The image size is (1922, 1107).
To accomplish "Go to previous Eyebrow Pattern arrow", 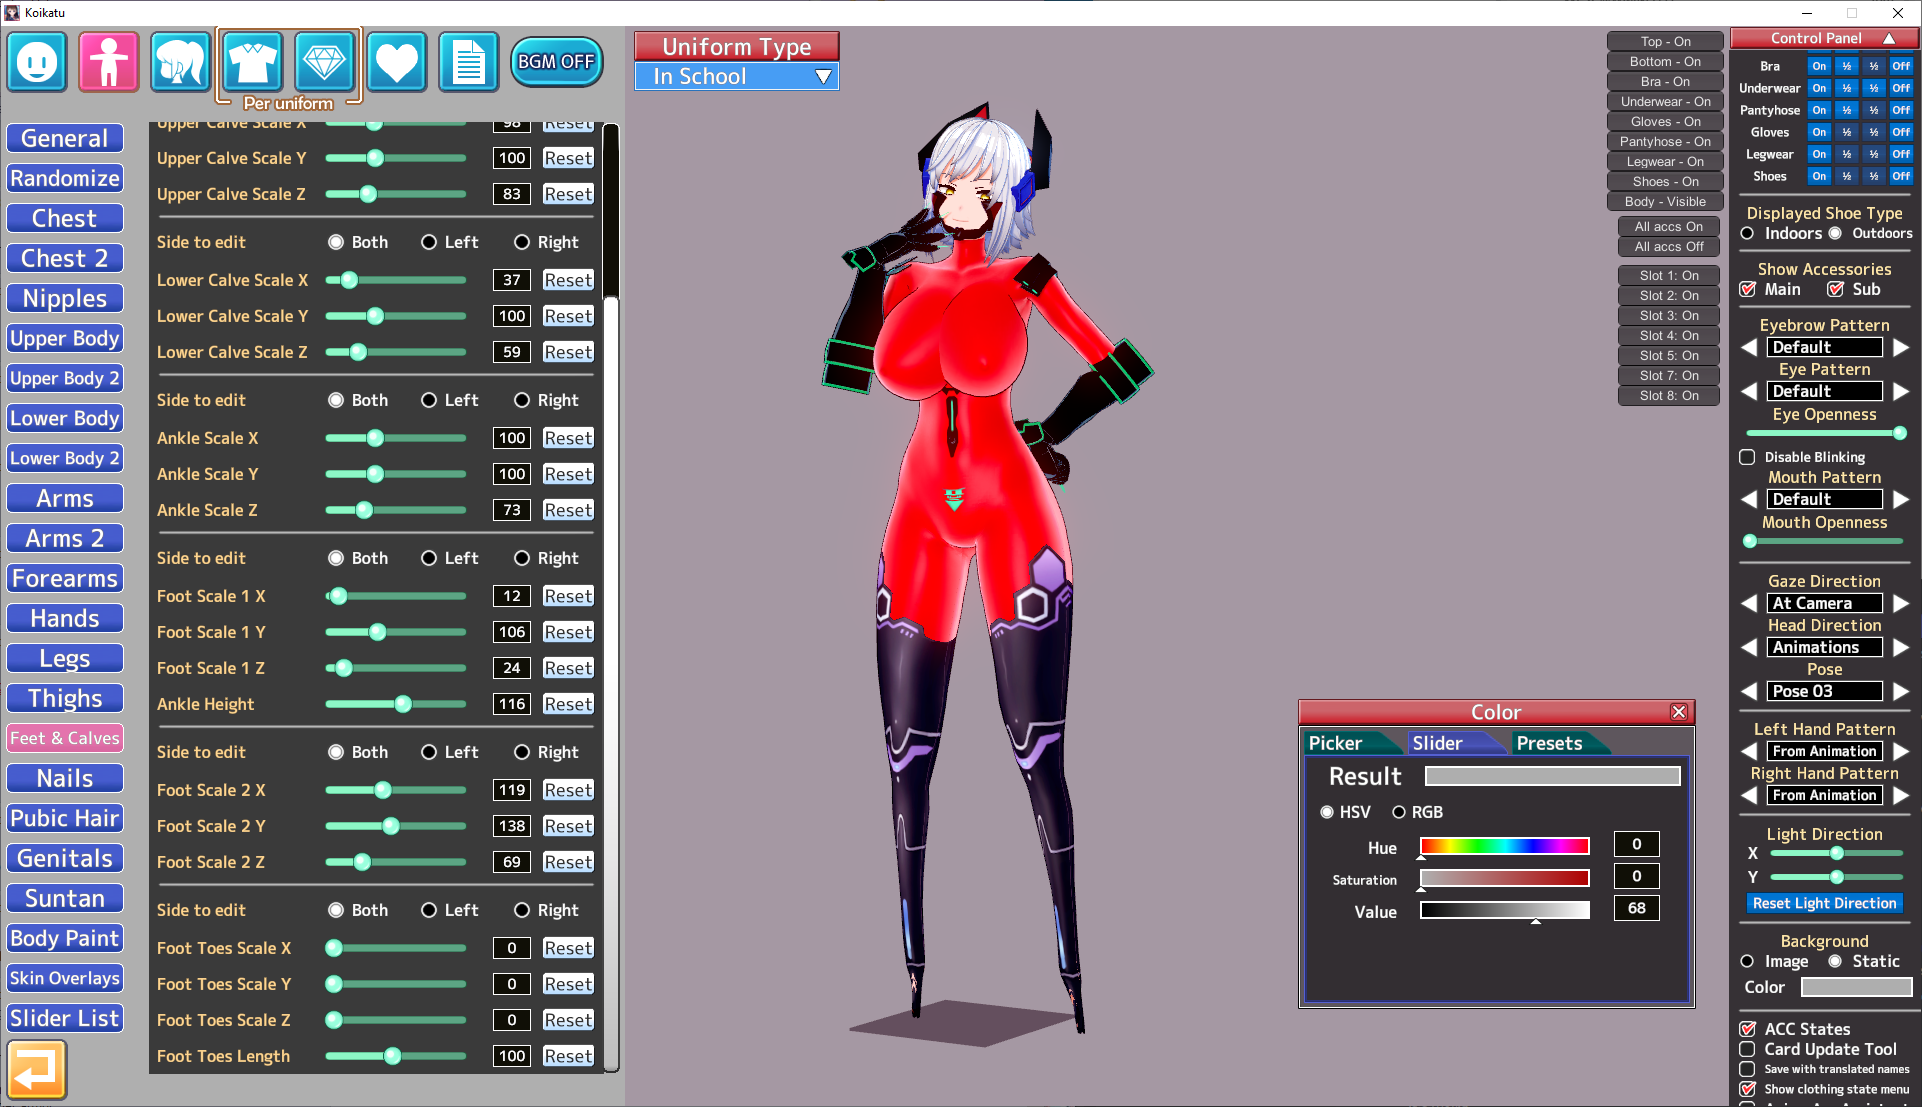I will pos(1749,347).
